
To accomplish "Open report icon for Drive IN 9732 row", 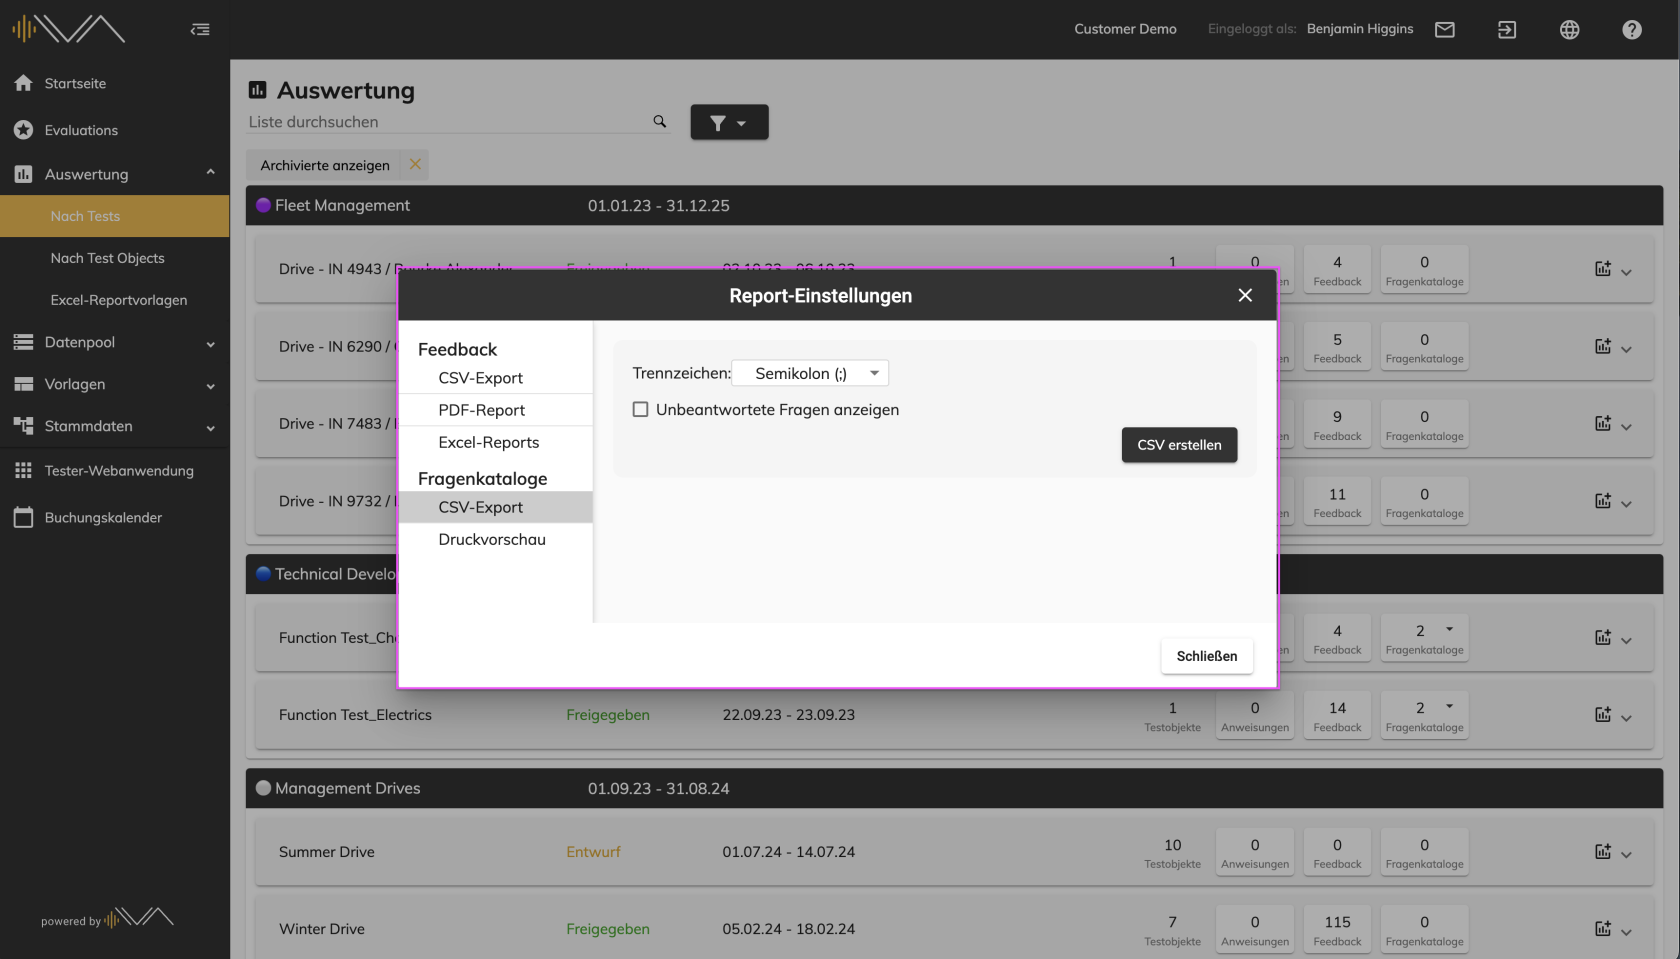I will 1603,501.
